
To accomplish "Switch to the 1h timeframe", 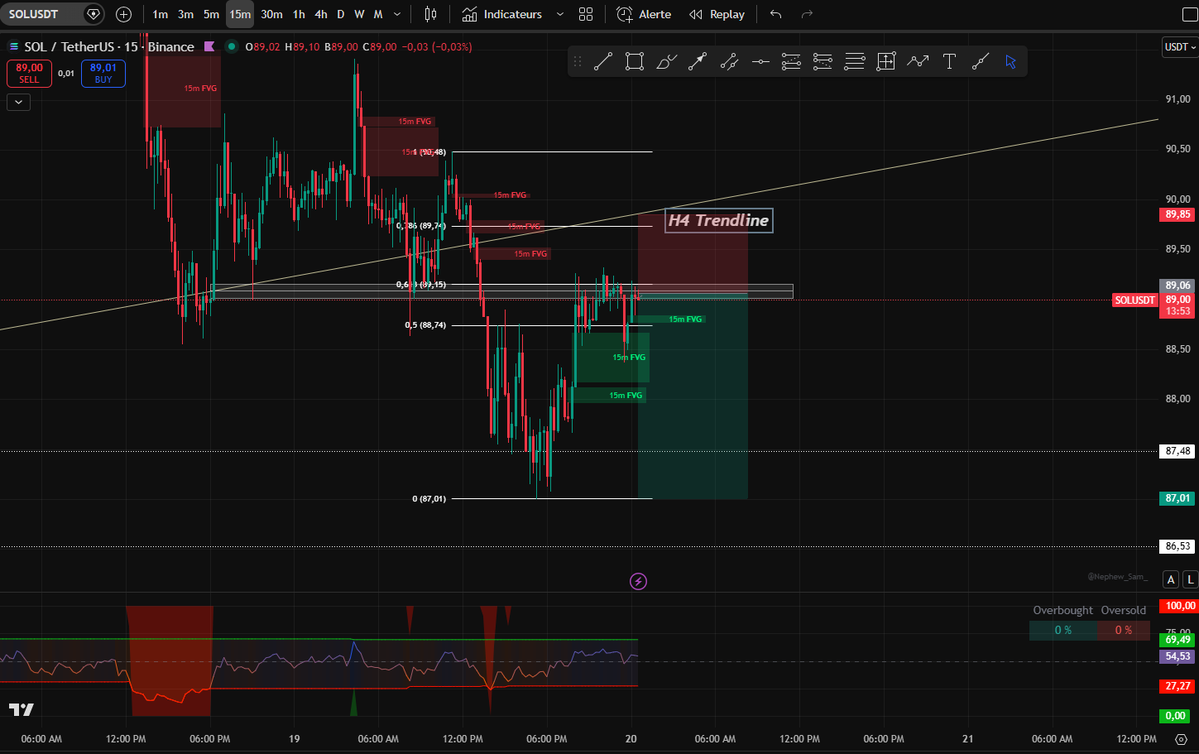I will coord(299,15).
